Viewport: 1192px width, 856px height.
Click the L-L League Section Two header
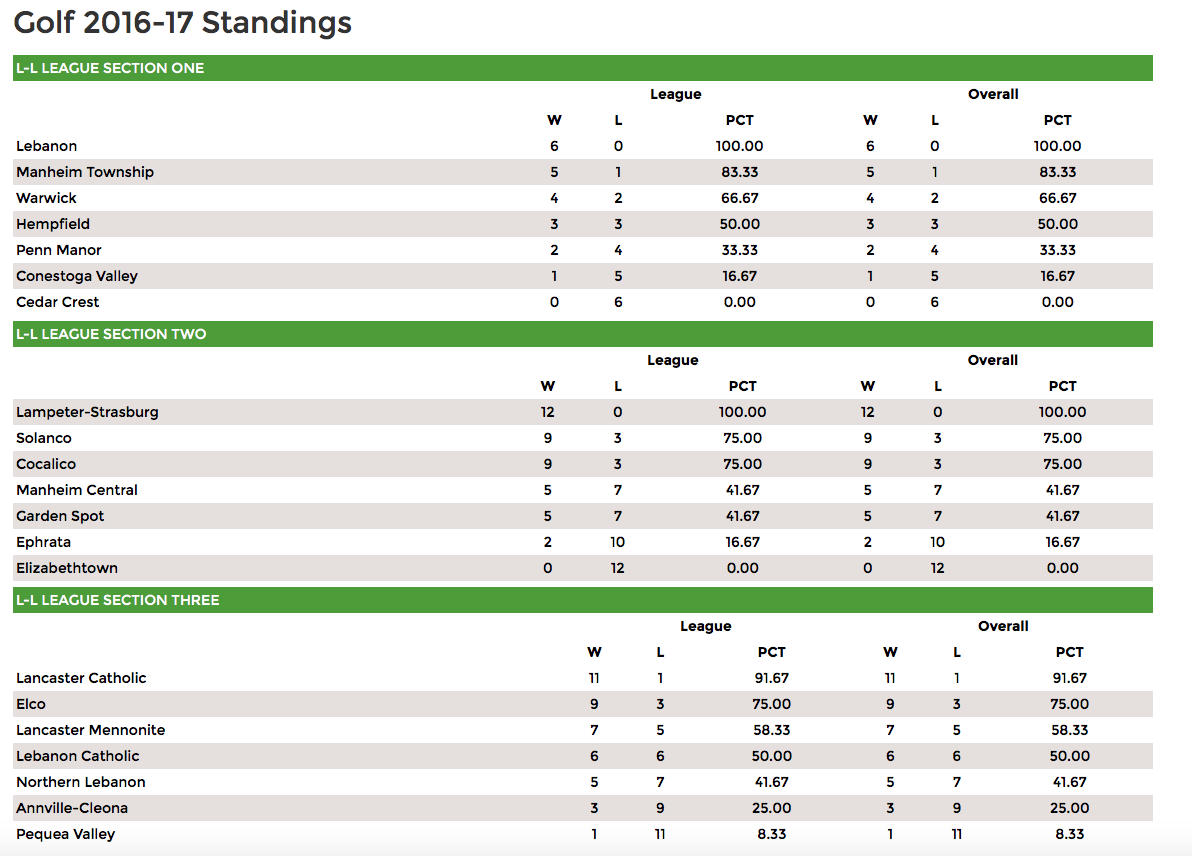[582, 334]
